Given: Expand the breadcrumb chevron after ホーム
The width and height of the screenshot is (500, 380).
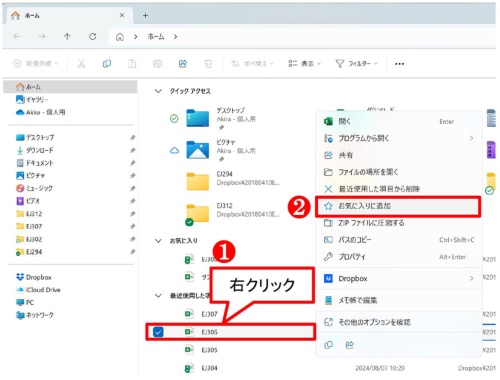Looking at the screenshot, I should point(175,37).
